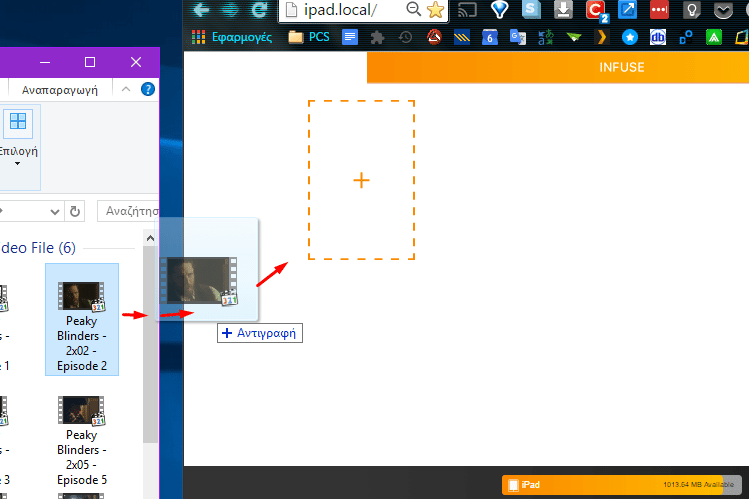Collapse the Explorer ribbon with the chevron
Viewport: 749px width, 499px height.
coord(126,89)
